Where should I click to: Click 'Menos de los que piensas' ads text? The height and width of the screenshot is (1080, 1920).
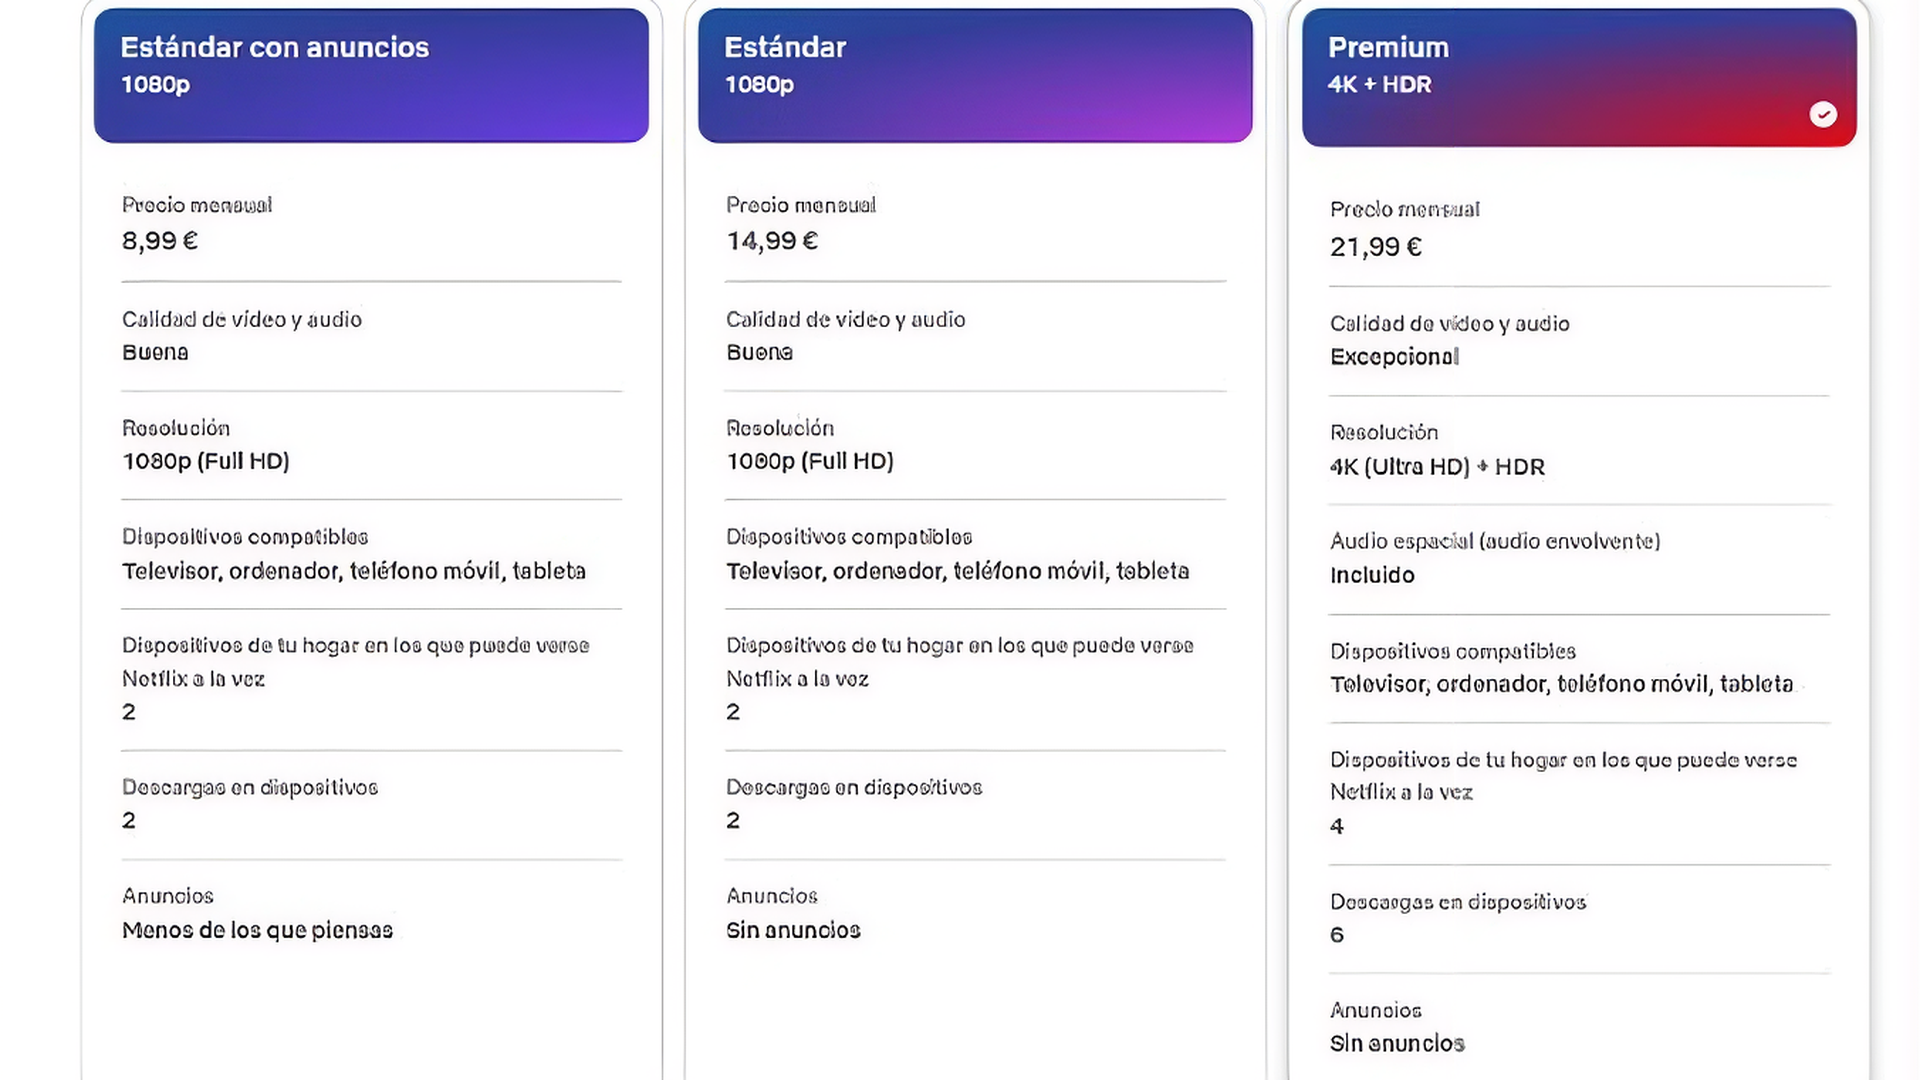(258, 930)
